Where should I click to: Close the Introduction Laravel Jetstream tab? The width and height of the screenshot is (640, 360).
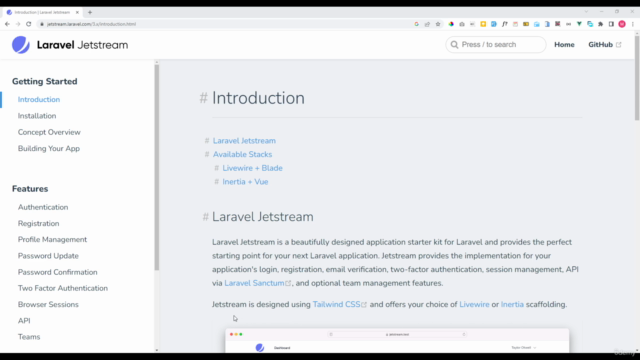pyautogui.click(x=77, y=12)
